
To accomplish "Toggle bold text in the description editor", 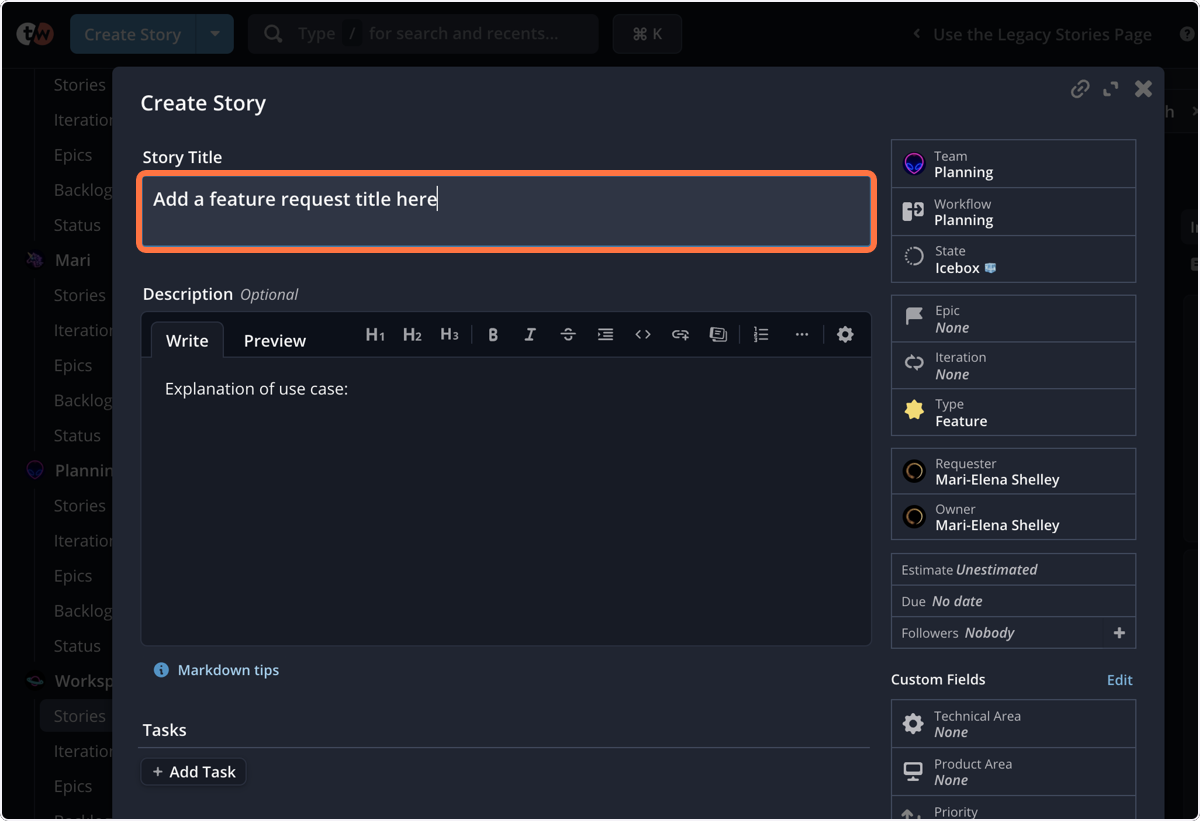I will 493,335.
